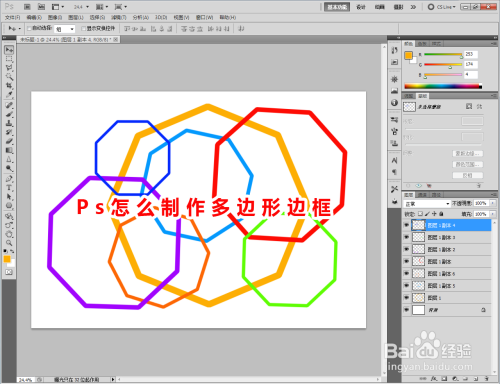Launch Bridge from the application bar
Image resolution: width=500 pixels, height=384 pixels.
[x=27, y=7]
